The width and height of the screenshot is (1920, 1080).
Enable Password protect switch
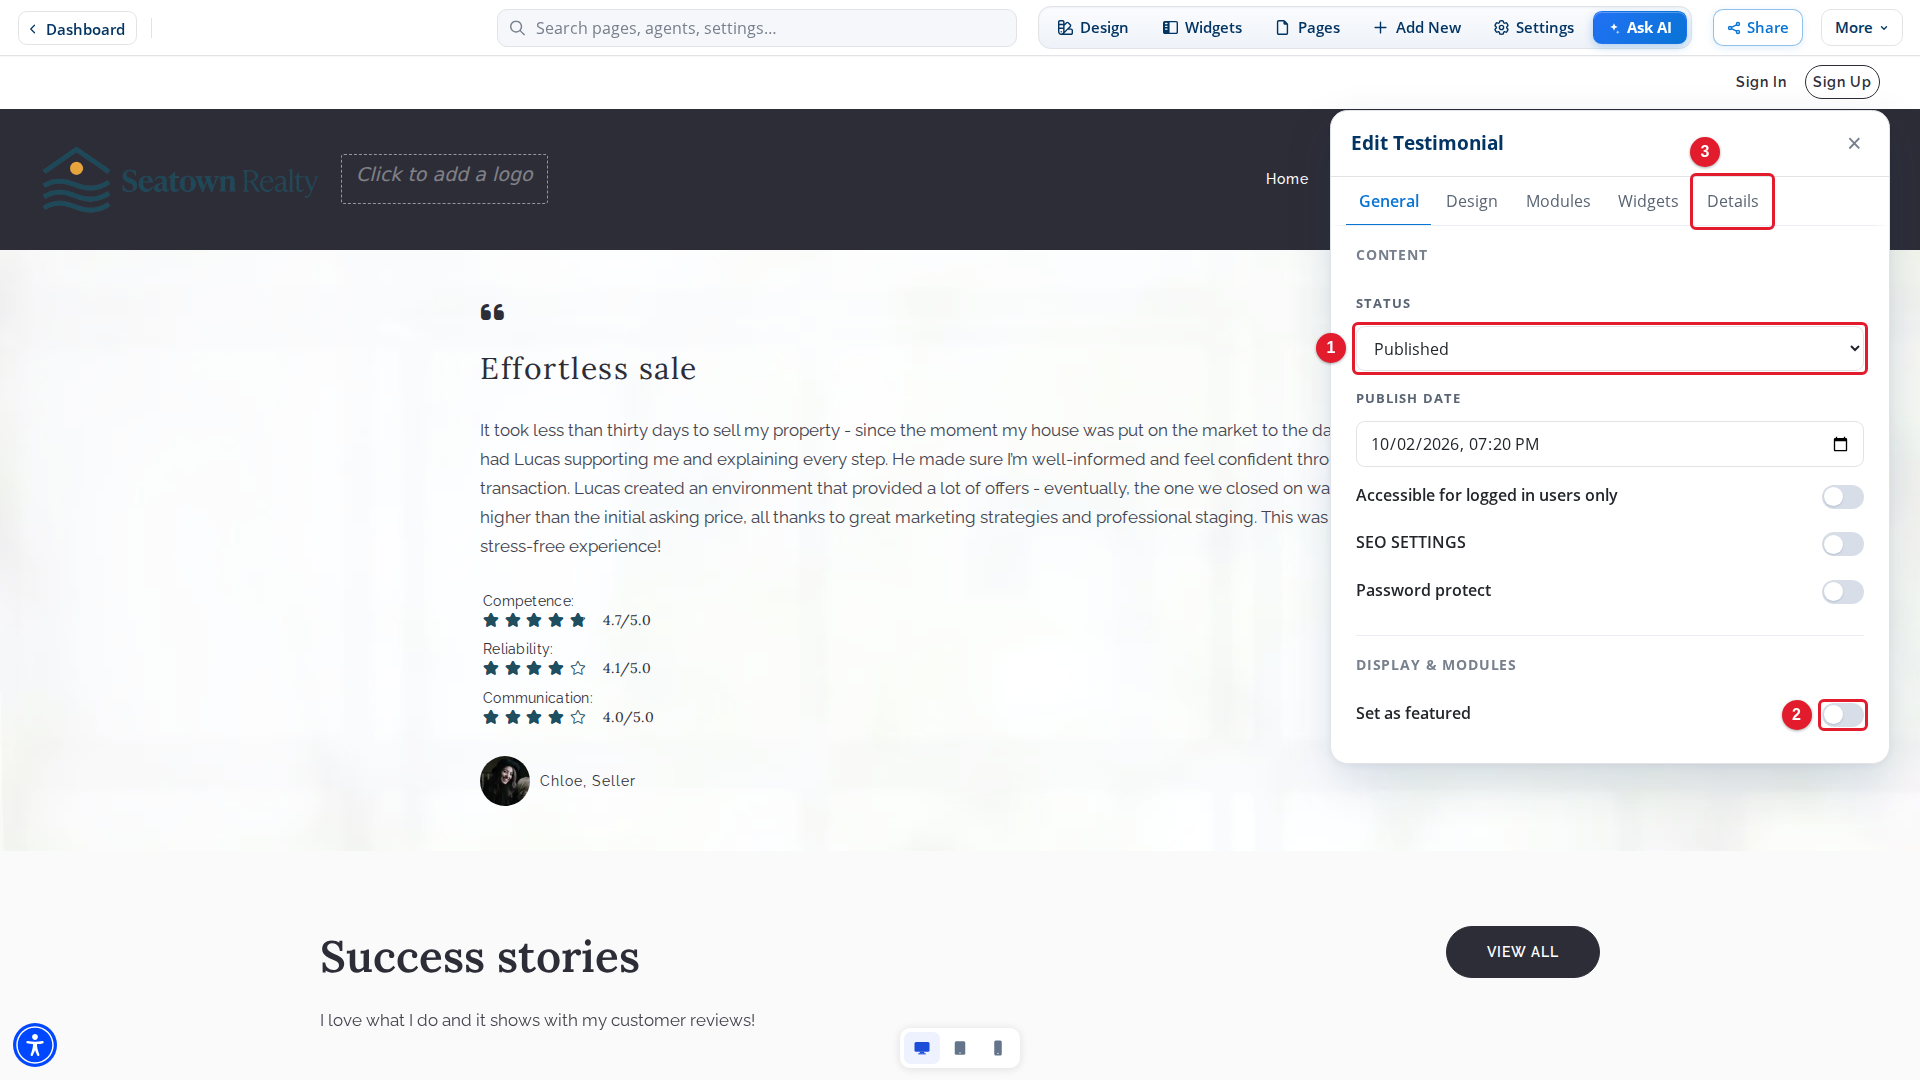coord(1842,592)
